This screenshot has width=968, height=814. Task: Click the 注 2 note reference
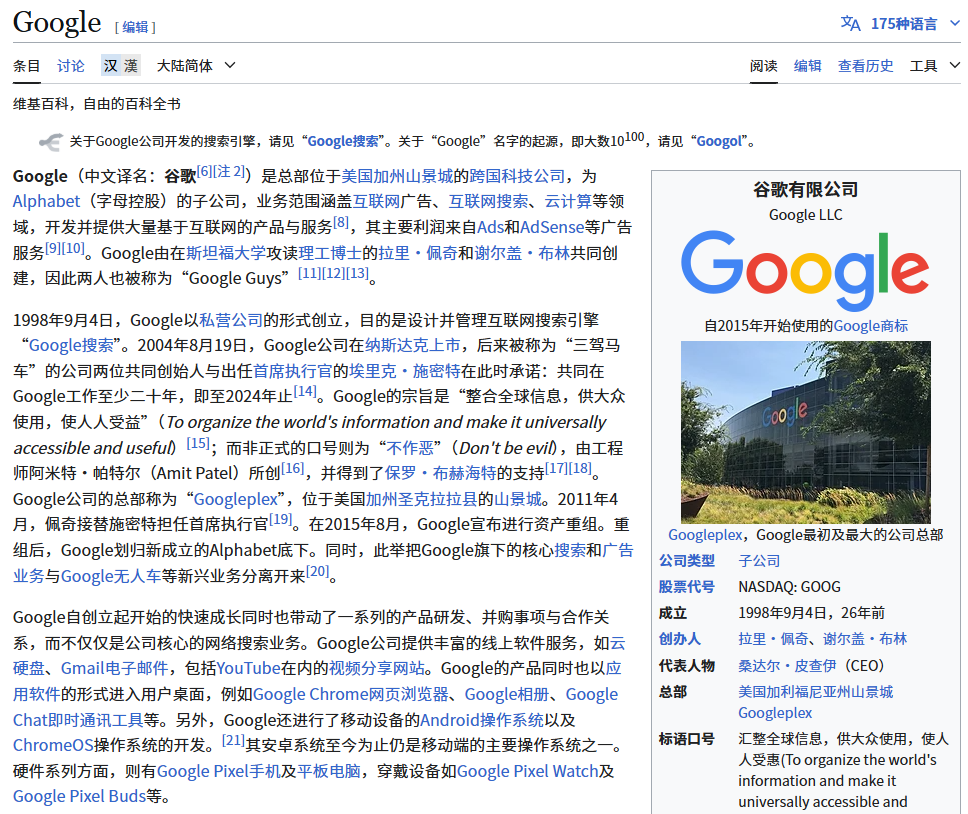pyautogui.click(x=228, y=172)
